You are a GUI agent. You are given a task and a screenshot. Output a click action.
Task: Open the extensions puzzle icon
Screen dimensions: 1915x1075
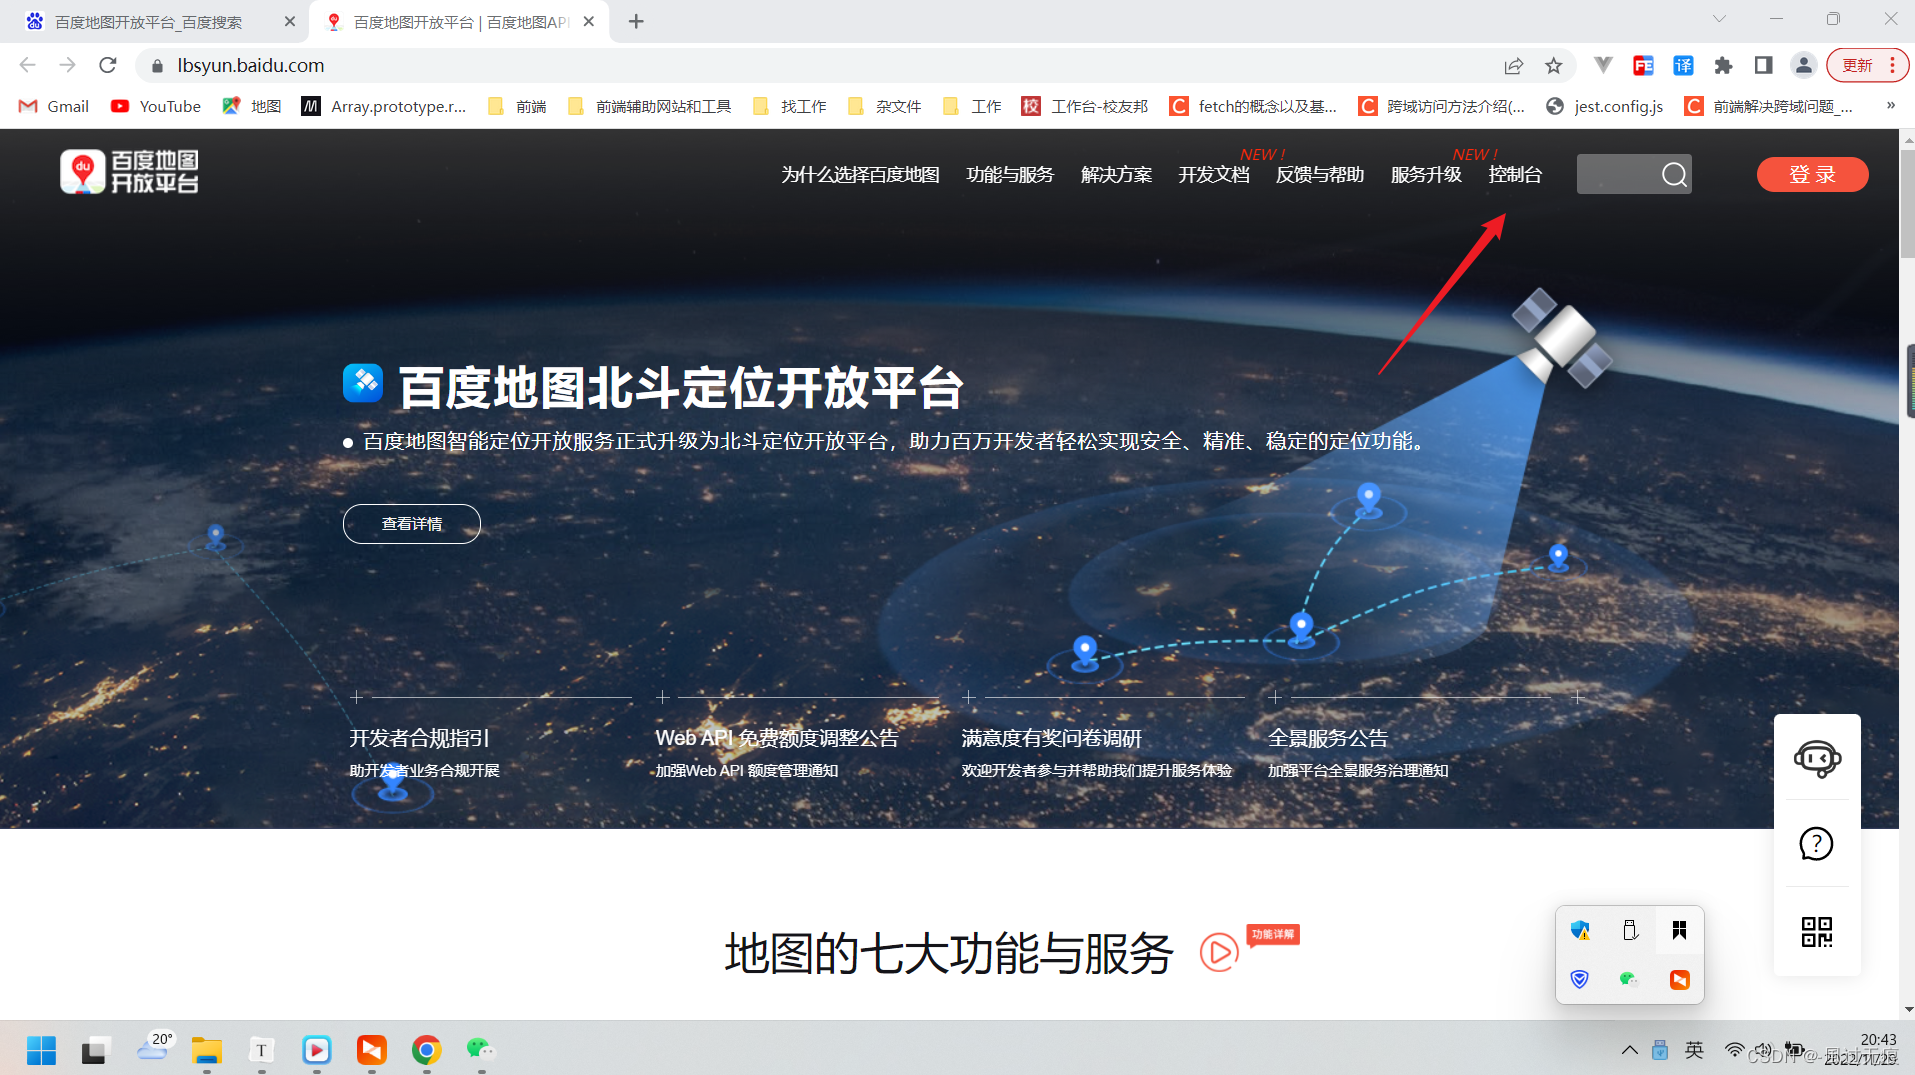tap(1723, 65)
